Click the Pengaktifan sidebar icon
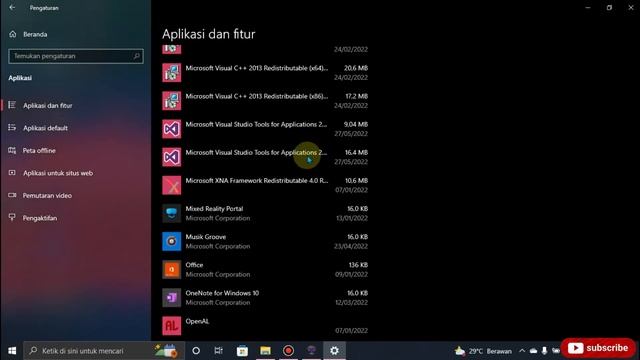Viewport: 640px width, 360px height. (12, 217)
